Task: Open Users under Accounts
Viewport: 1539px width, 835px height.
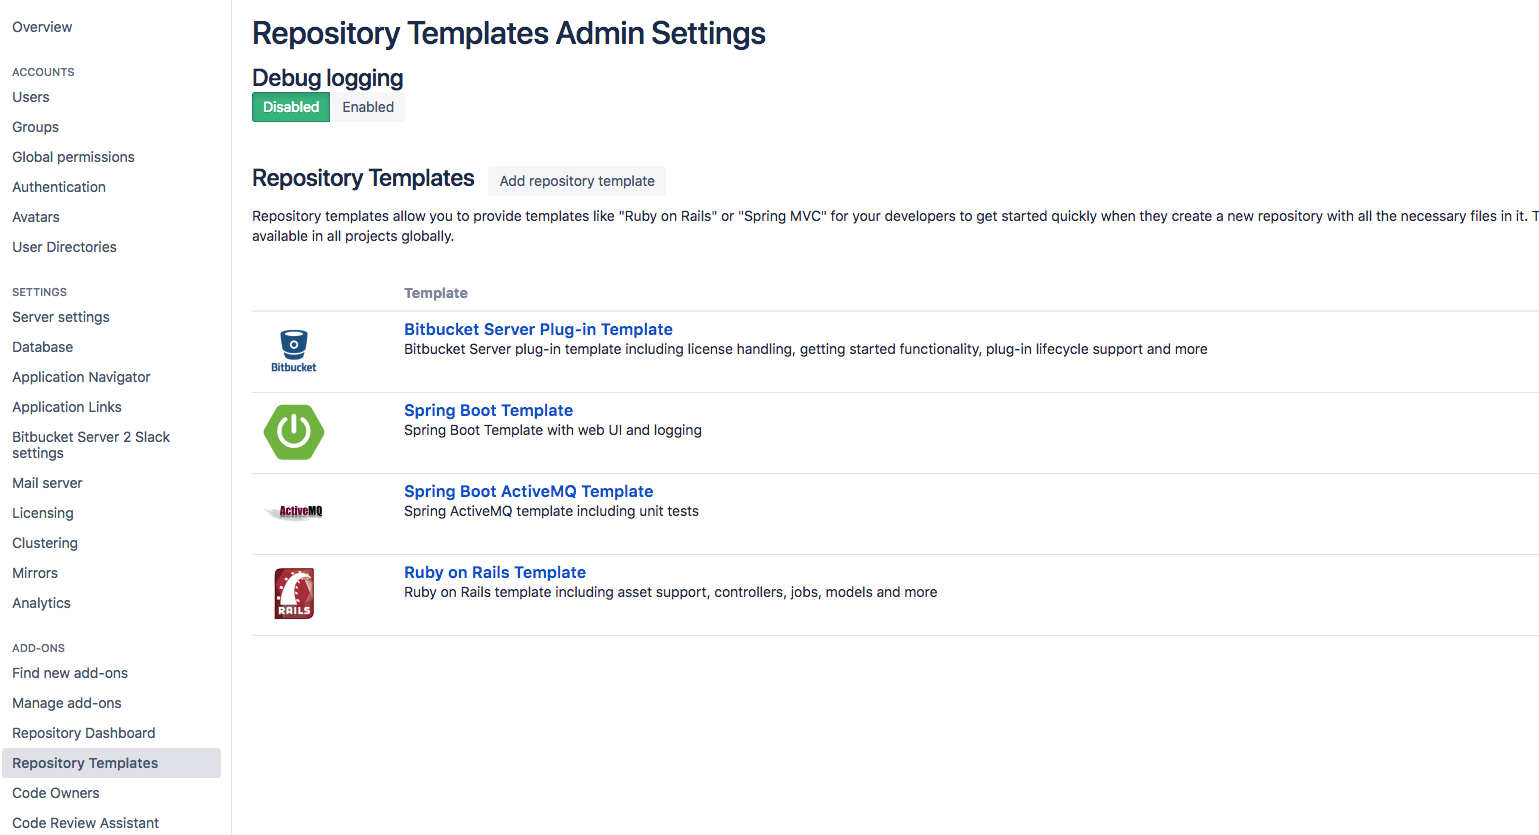Action: click(x=31, y=97)
